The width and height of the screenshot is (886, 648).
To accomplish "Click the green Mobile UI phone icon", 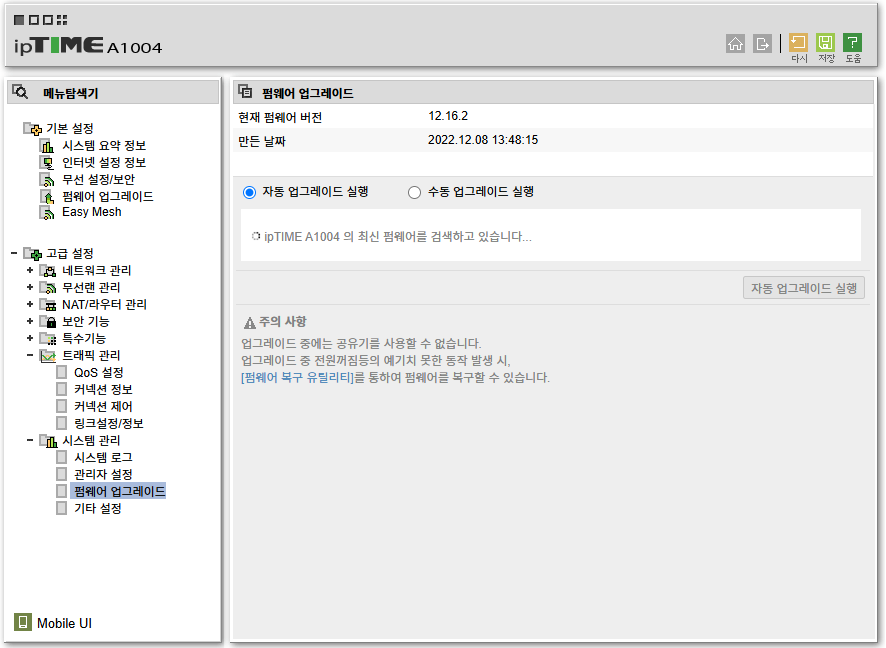I will [x=23, y=622].
